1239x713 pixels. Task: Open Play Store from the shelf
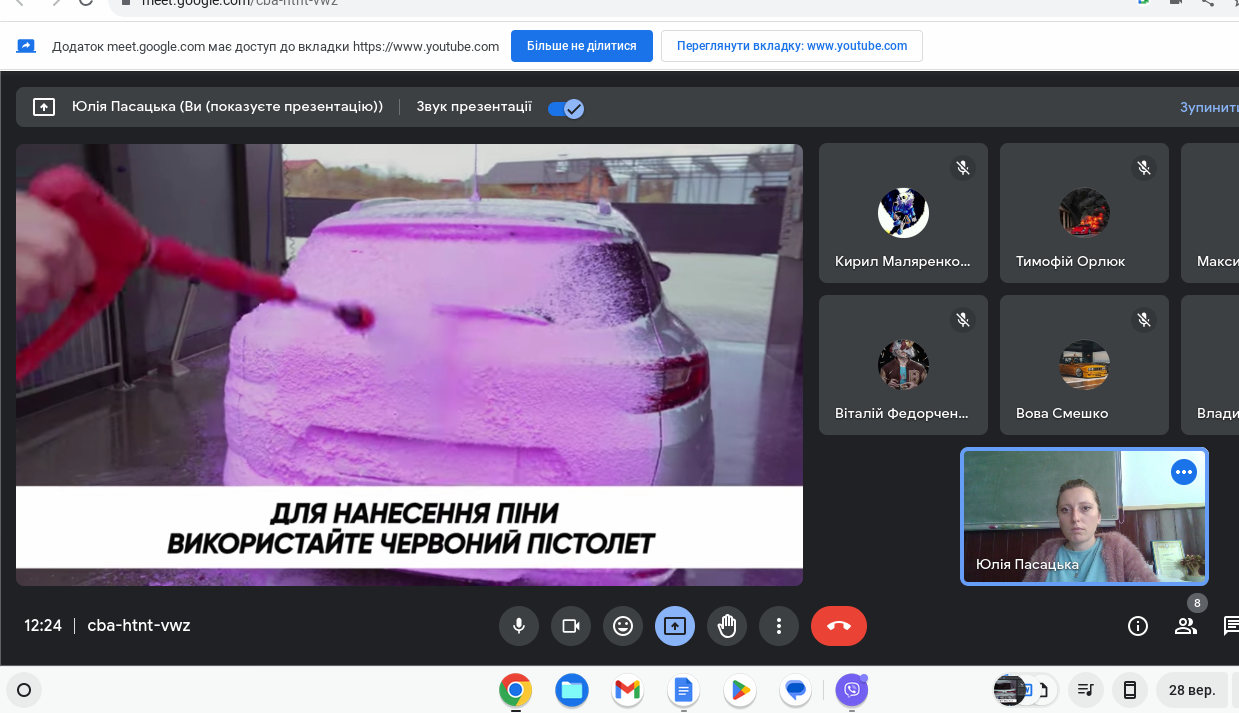pos(740,690)
